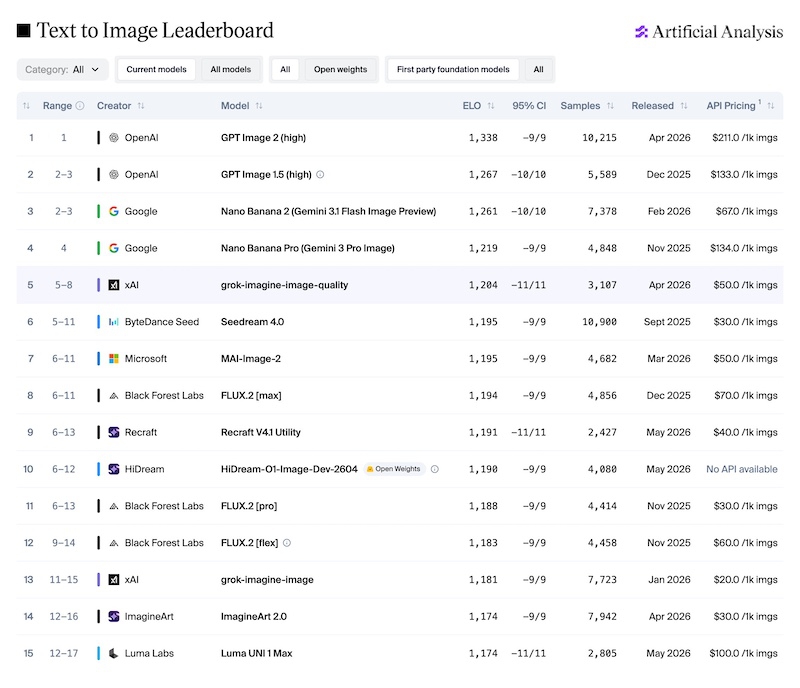Viewport: 800px width, 688px height.
Task: Select the All option after First party foundation models
Action: [538, 69]
